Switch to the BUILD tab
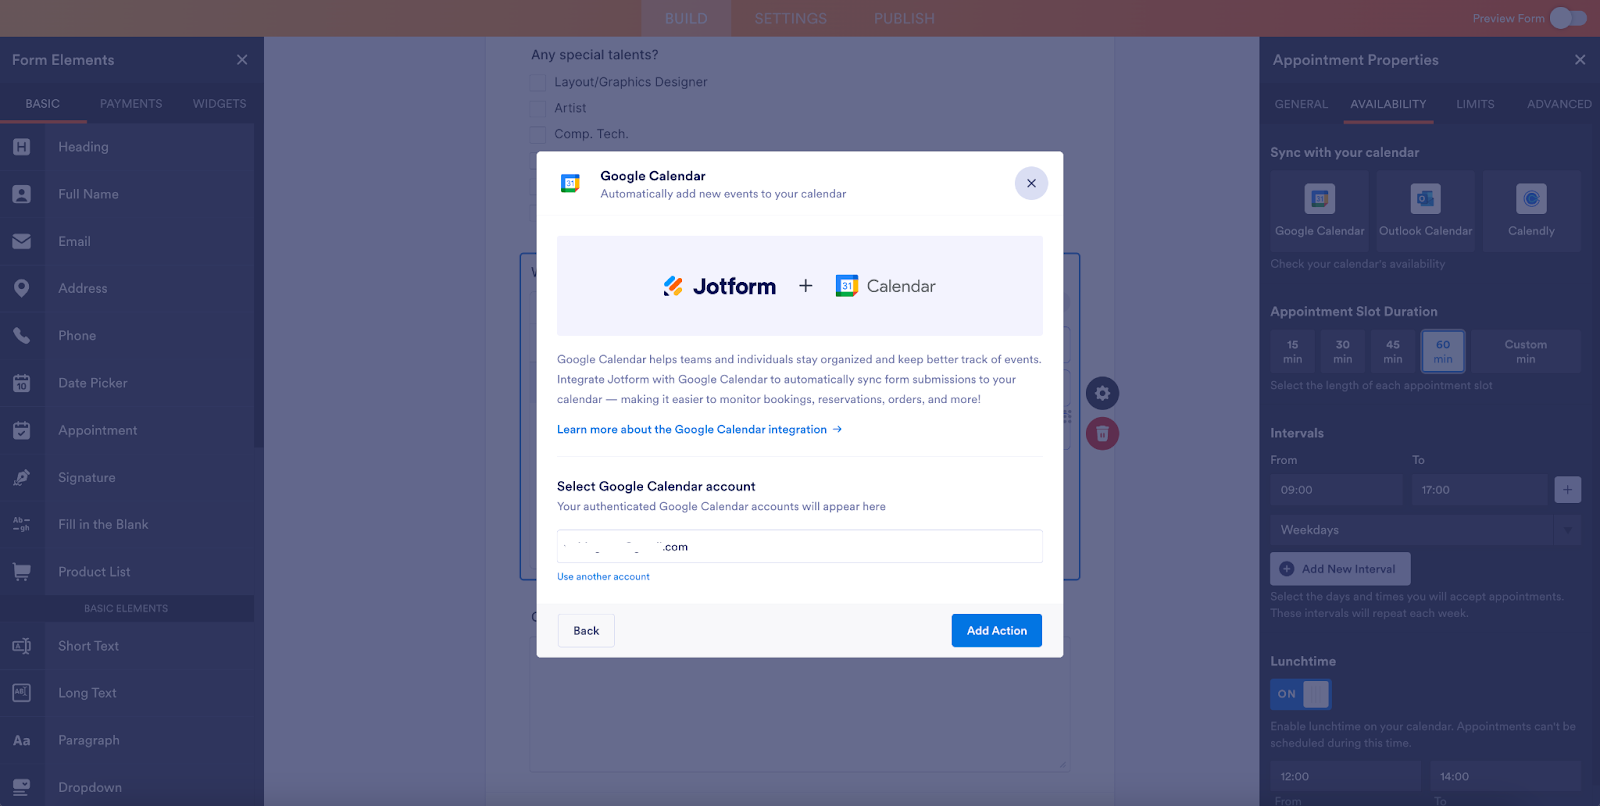The image size is (1600, 806). pos(686,18)
